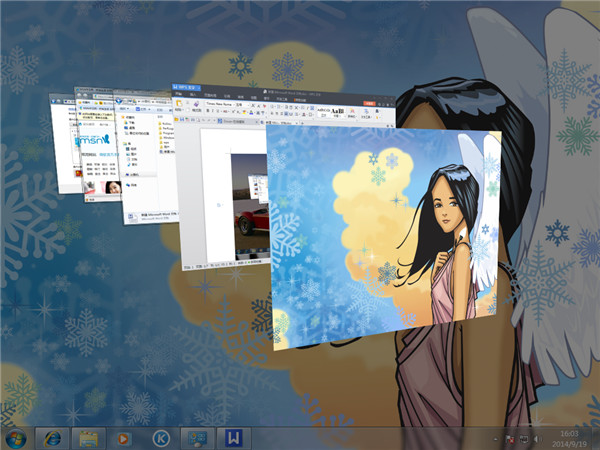The width and height of the screenshot is (600, 450).
Task: Click the blue circular K taskbar icon
Action: [160, 438]
